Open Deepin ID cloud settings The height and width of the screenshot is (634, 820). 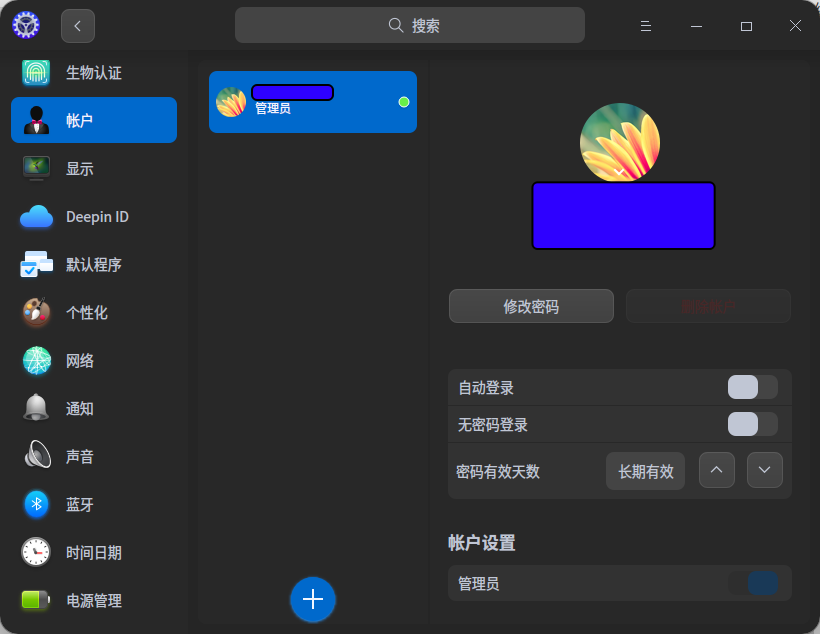[36, 216]
